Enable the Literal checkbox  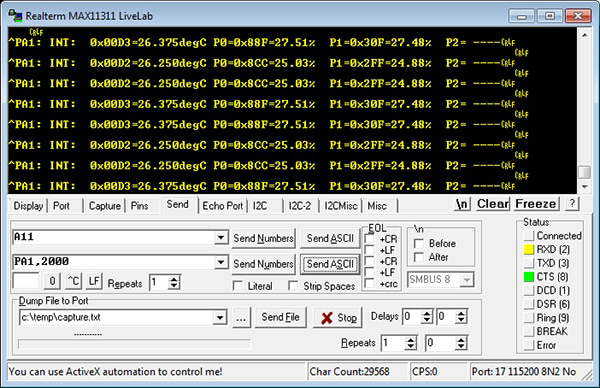(238, 286)
